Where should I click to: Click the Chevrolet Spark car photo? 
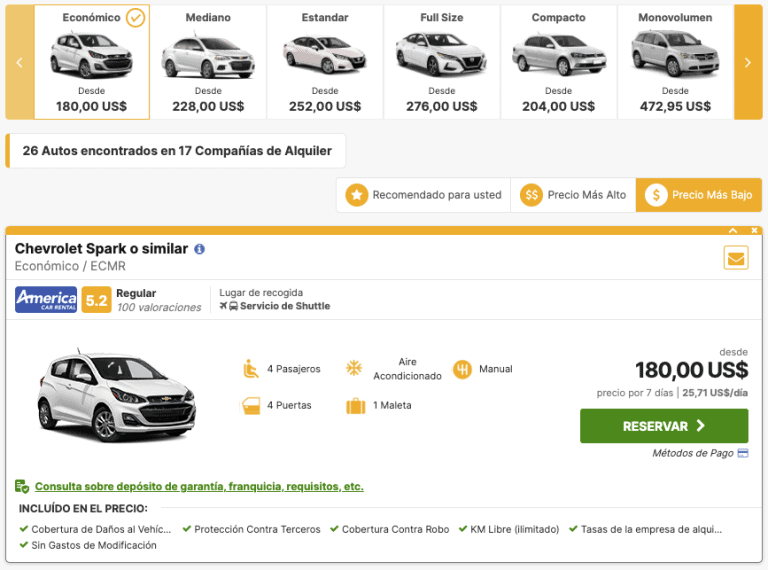click(x=118, y=390)
